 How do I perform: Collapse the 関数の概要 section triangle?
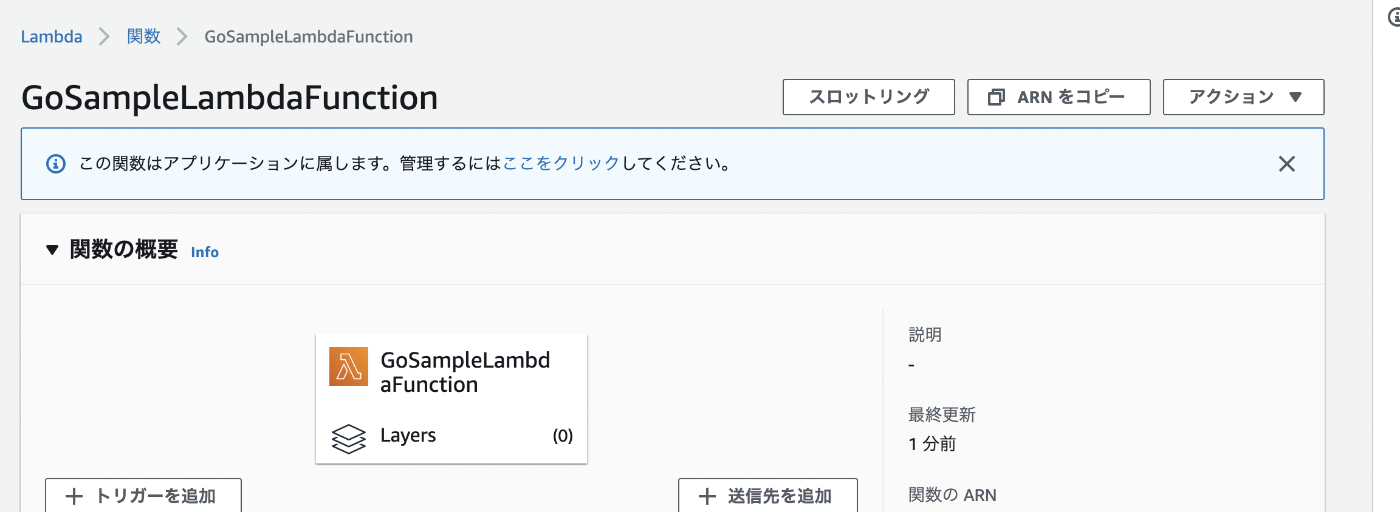click(53, 250)
